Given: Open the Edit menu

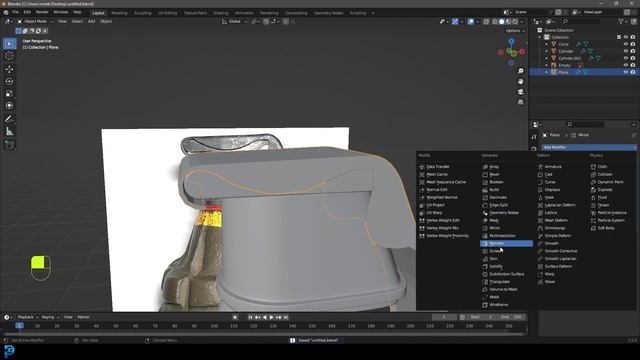Looking at the screenshot, I should [x=27, y=12].
